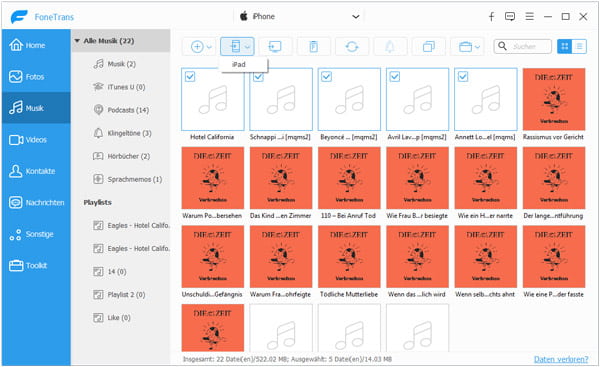Viewport: 600px width, 367px height.
Task: Click Export to device phone icon
Action: (235, 46)
